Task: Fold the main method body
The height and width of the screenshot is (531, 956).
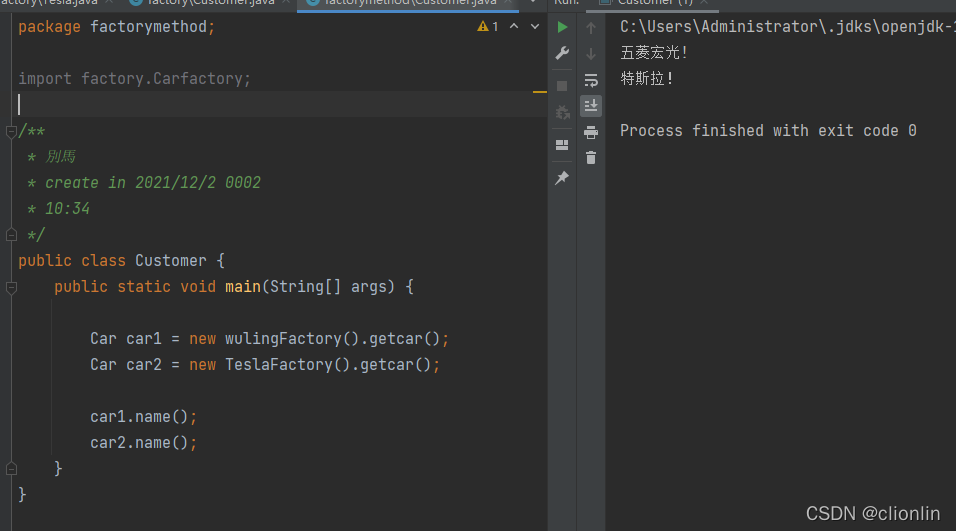Action: [x=11, y=287]
